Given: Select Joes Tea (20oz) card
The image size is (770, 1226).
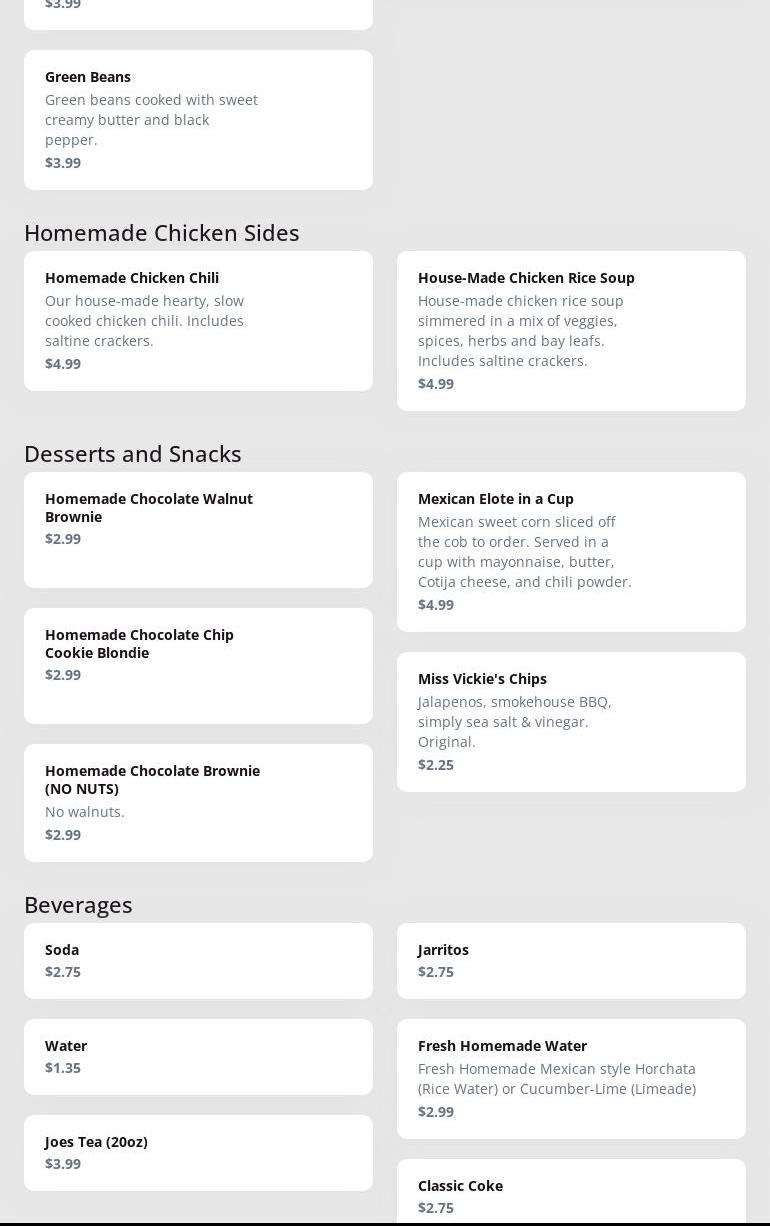Looking at the screenshot, I should (198, 1152).
